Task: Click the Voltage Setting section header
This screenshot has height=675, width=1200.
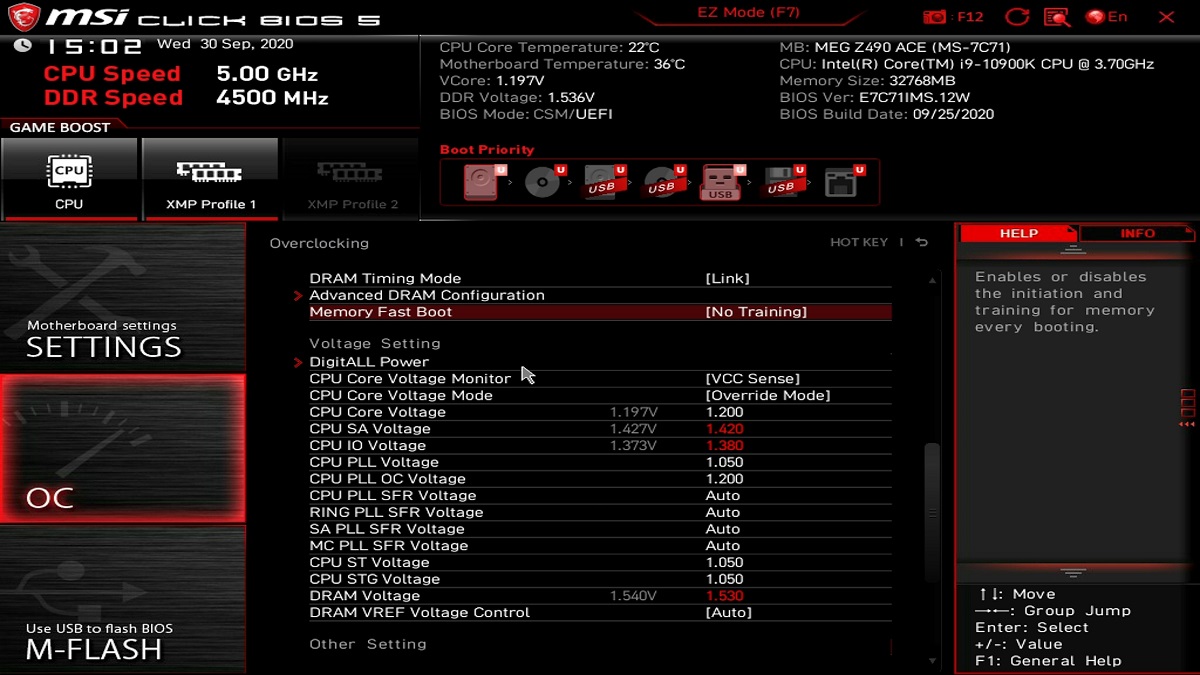Action: tap(375, 343)
